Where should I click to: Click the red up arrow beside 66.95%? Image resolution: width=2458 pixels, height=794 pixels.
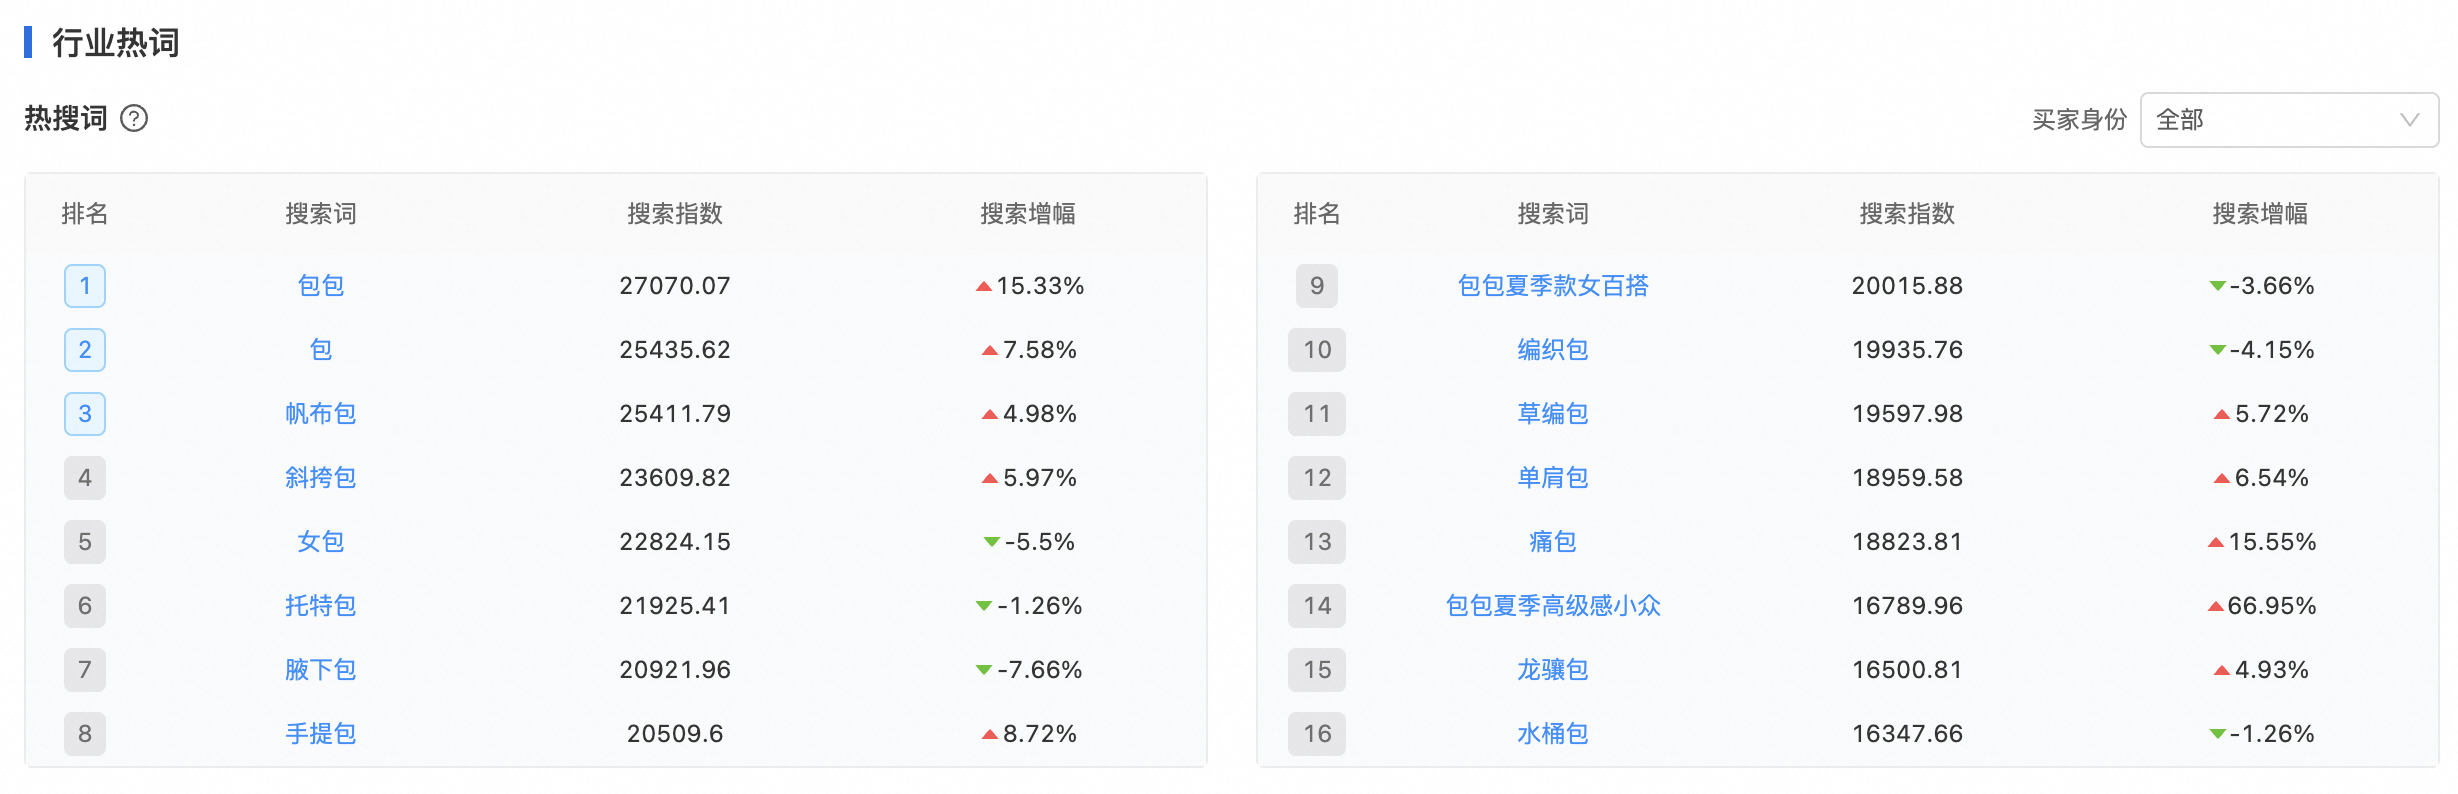coord(2216,606)
